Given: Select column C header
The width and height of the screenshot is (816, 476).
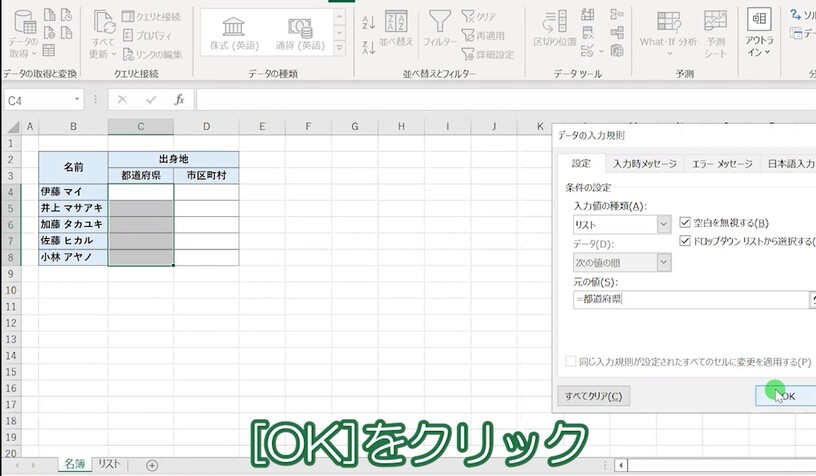Looking at the screenshot, I should point(141,126).
